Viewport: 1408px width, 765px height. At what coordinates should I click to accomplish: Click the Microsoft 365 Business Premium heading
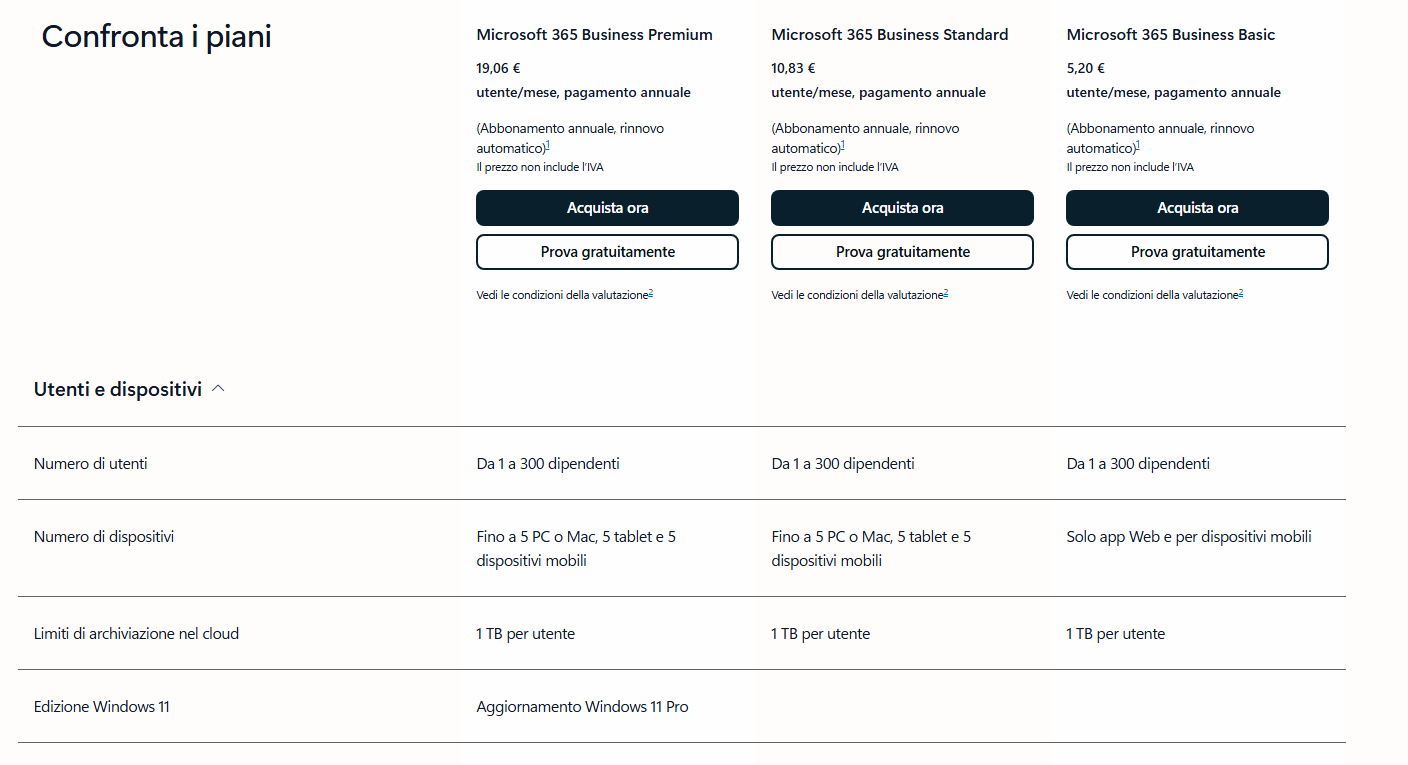pyautogui.click(x=594, y=35)
